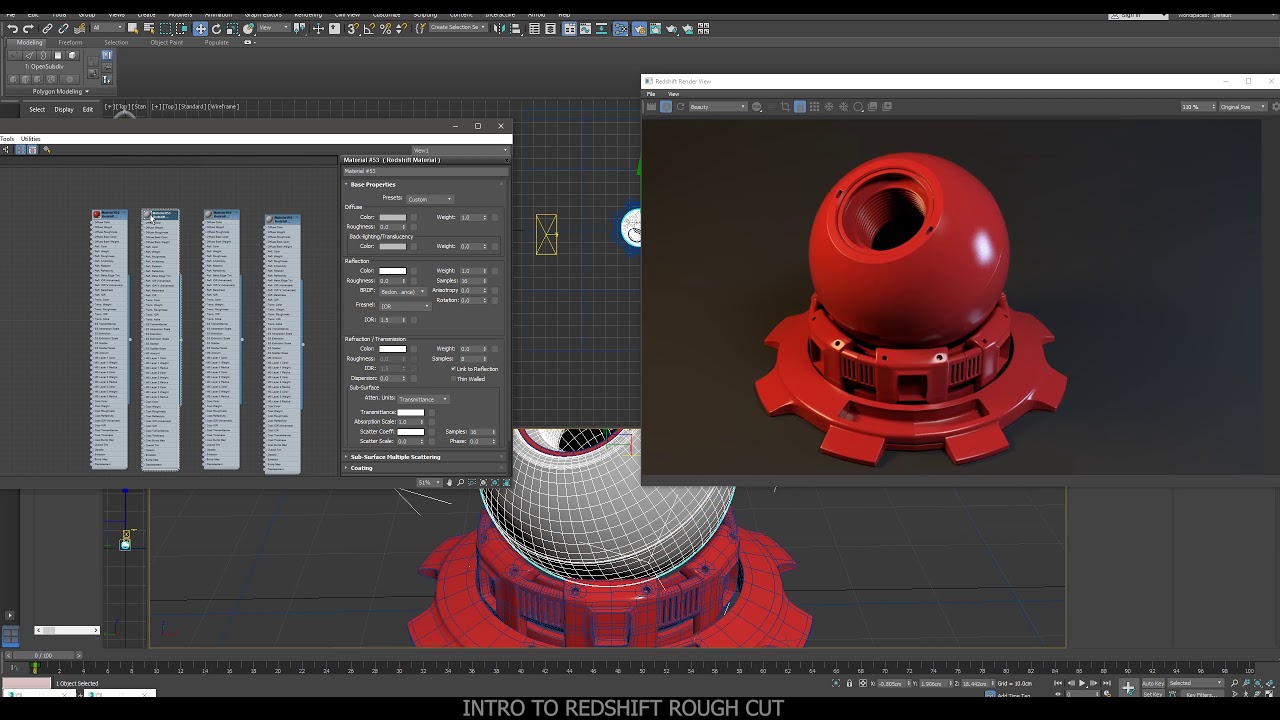
Task: Click the Diffuse Color swatch
Action: click(392, 218)
